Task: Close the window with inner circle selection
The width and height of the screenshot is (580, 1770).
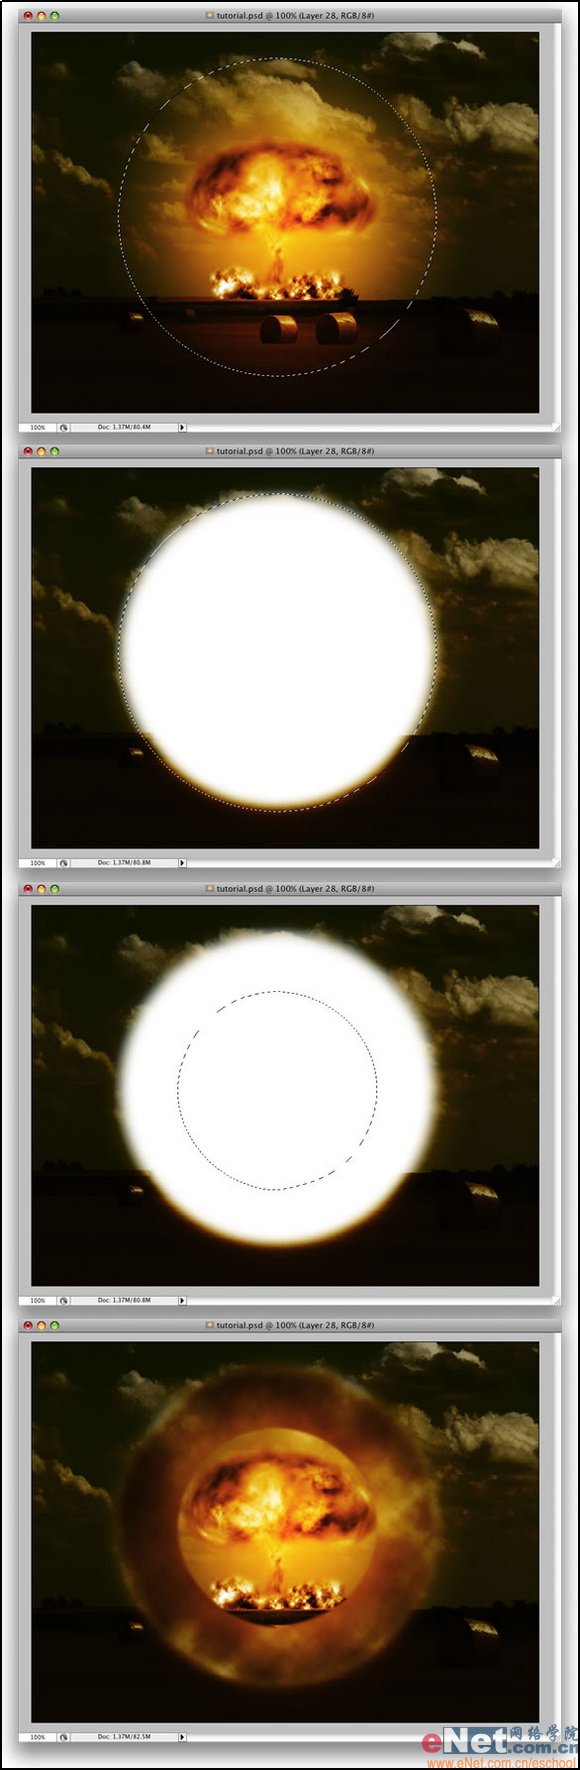Action: (28, 888)
